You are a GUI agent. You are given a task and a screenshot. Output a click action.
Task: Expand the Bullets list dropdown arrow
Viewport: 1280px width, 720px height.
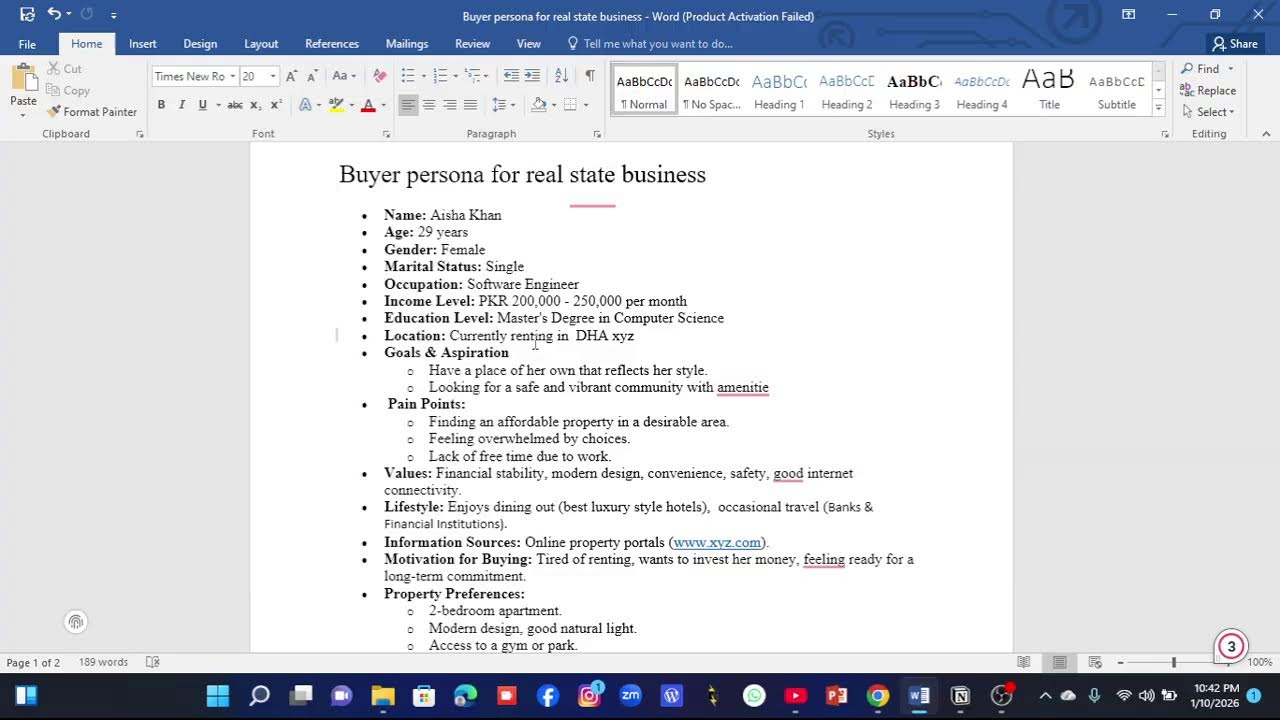pyautogui.click(x=423, y=76)
